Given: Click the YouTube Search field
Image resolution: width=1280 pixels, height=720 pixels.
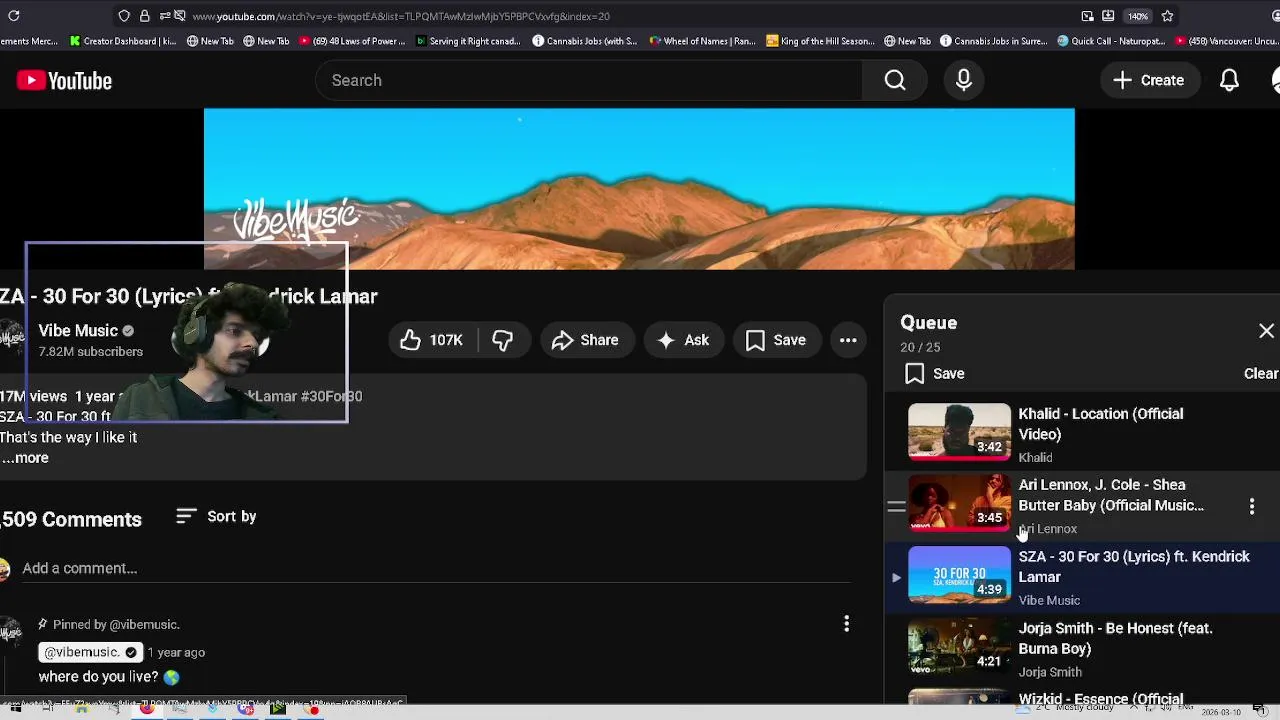Looking at the screenshot, I should point(589,80).
